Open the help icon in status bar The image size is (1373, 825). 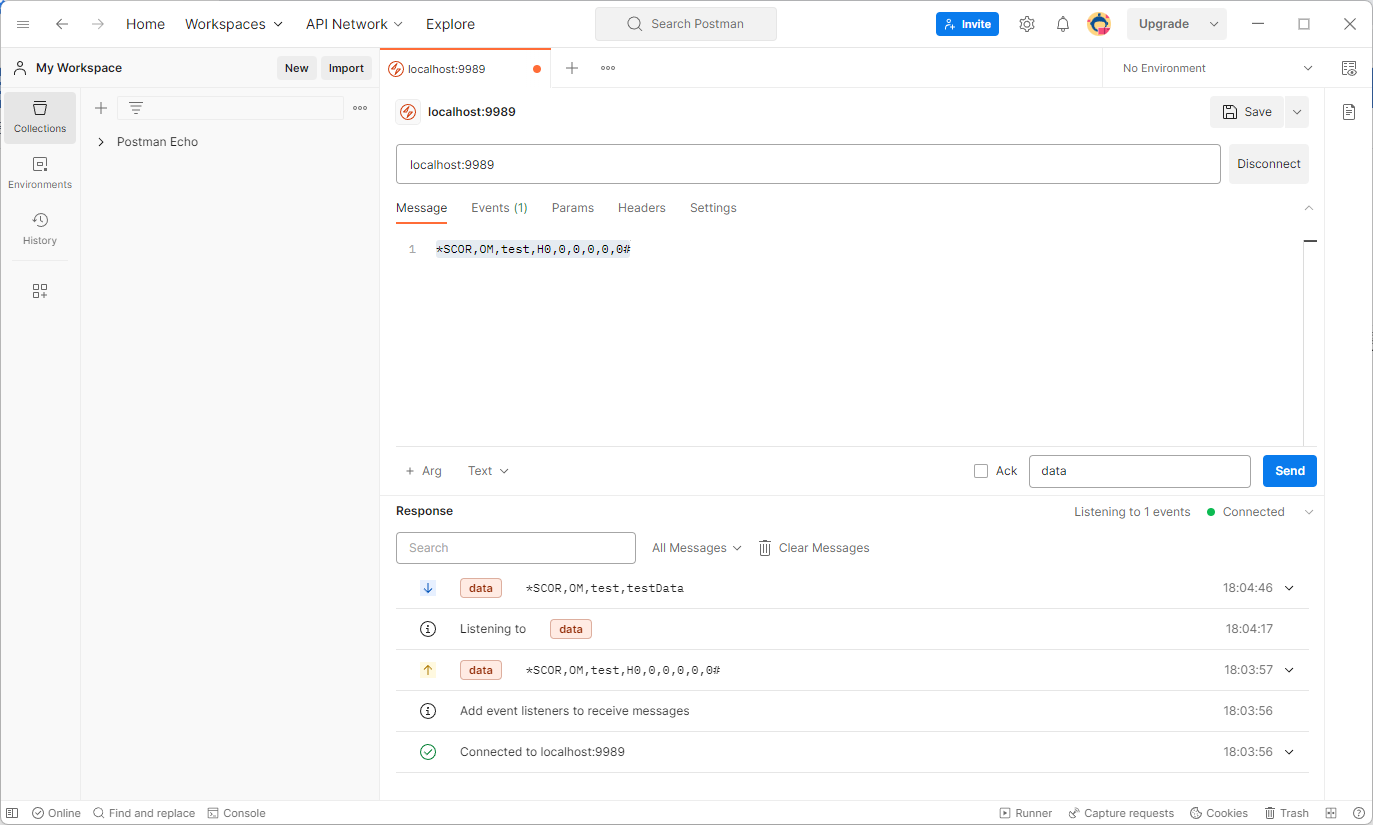tap(1359, 813)
